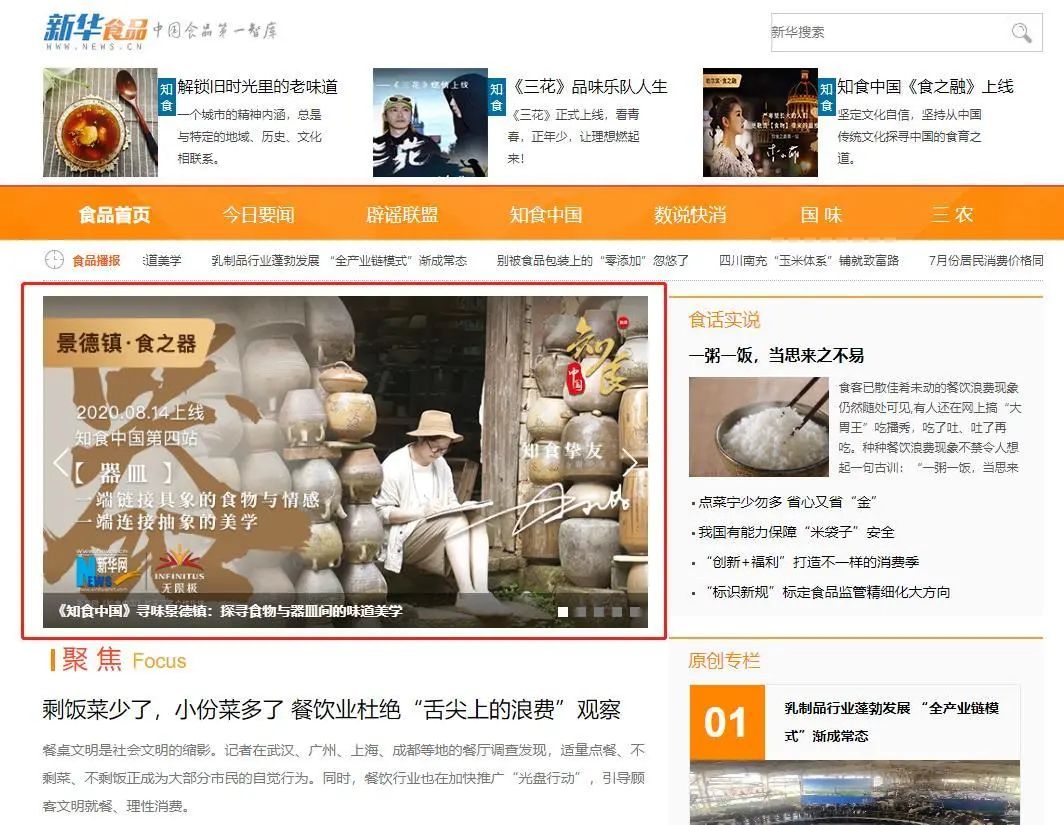
Task: Open the 三农 navigation tab
Action: 951,214
